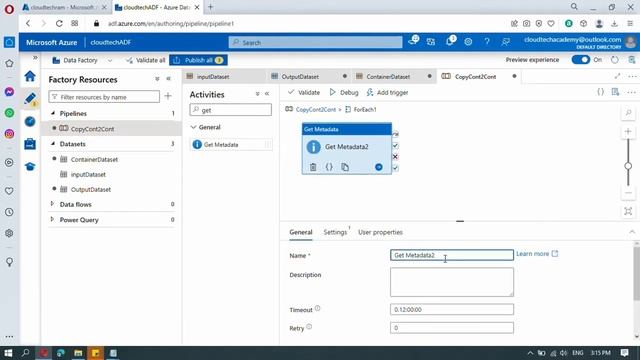Collapse the Factory Resources pane
The image size is (640, 360).
tap(169, 79)
